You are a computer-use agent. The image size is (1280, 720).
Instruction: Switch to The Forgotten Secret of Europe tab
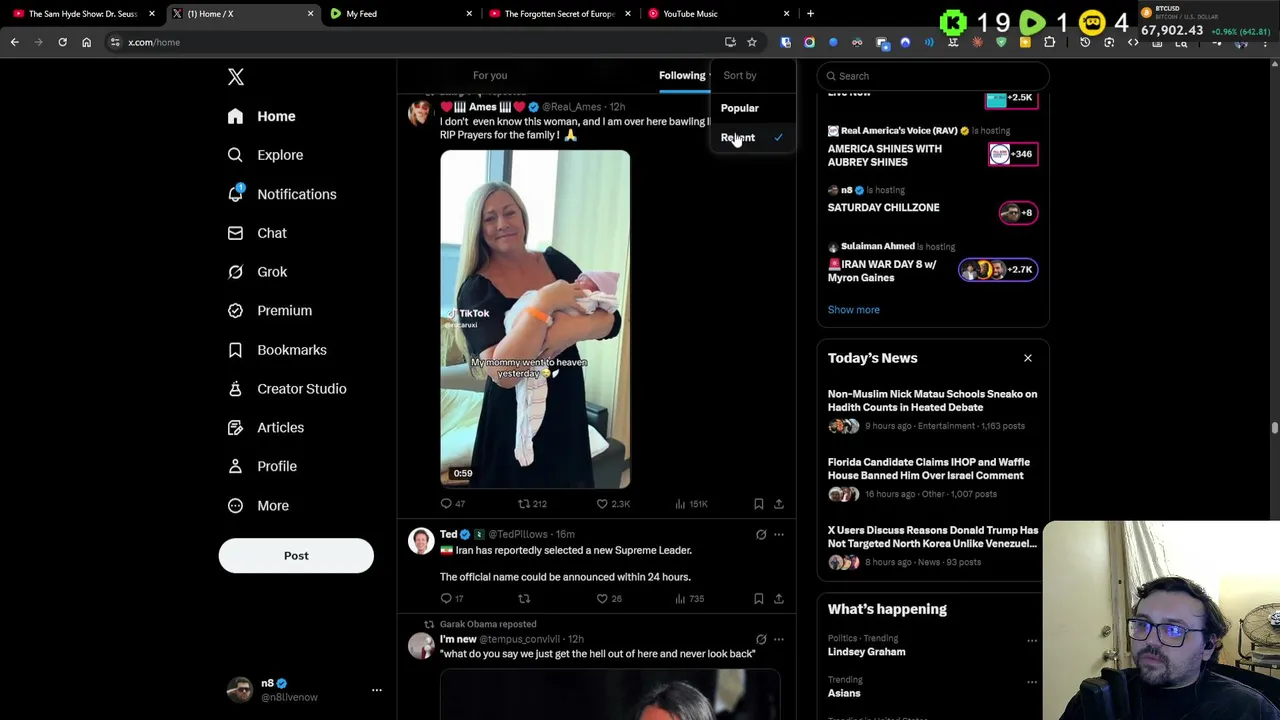(559, 14)
